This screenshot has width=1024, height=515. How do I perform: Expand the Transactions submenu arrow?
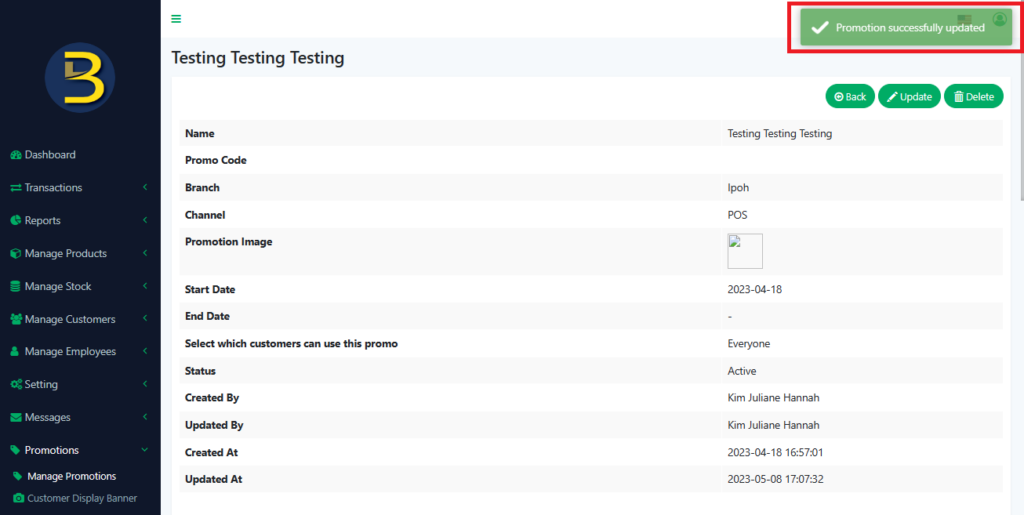(x=145, y=188)
